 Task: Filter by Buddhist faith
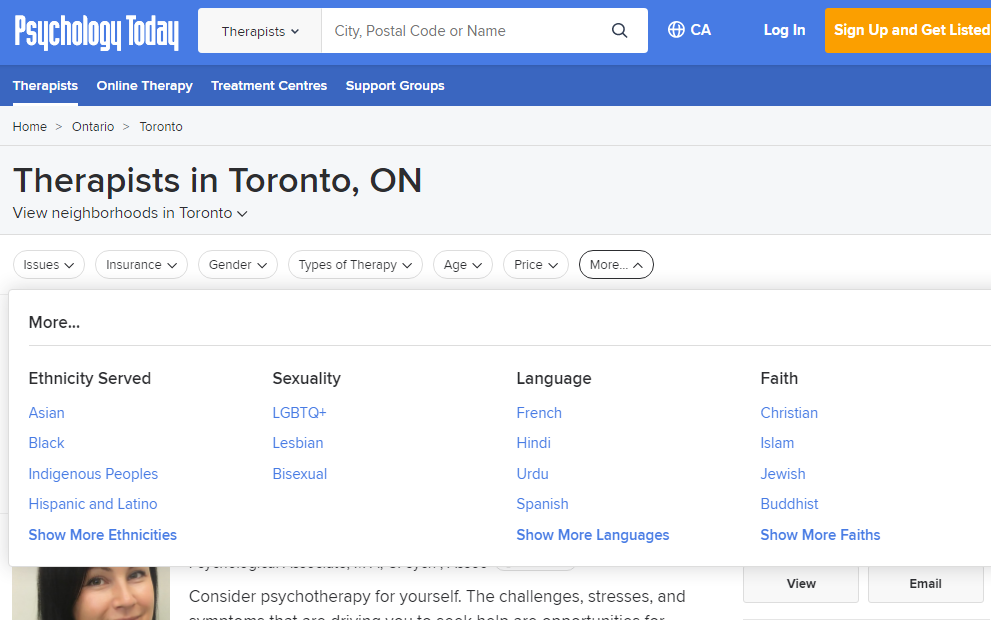click(789, 504)
